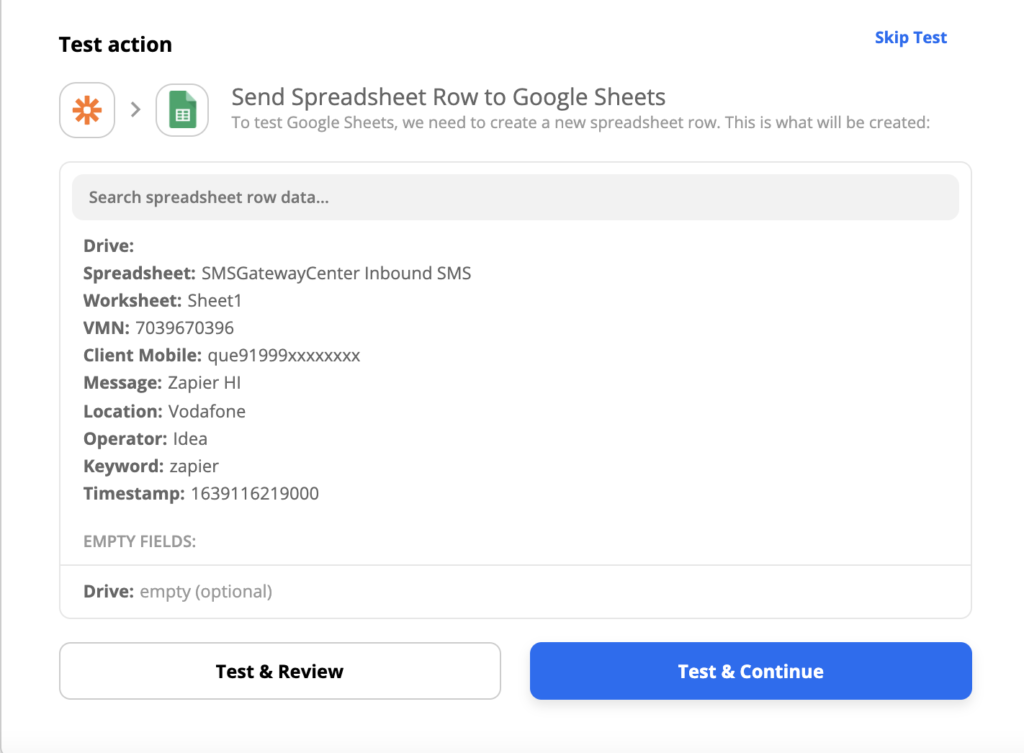1024x753 pixels.
Task: Click the Send Spreadsheet Row to Google Sheets title
Action: [448, 97]
